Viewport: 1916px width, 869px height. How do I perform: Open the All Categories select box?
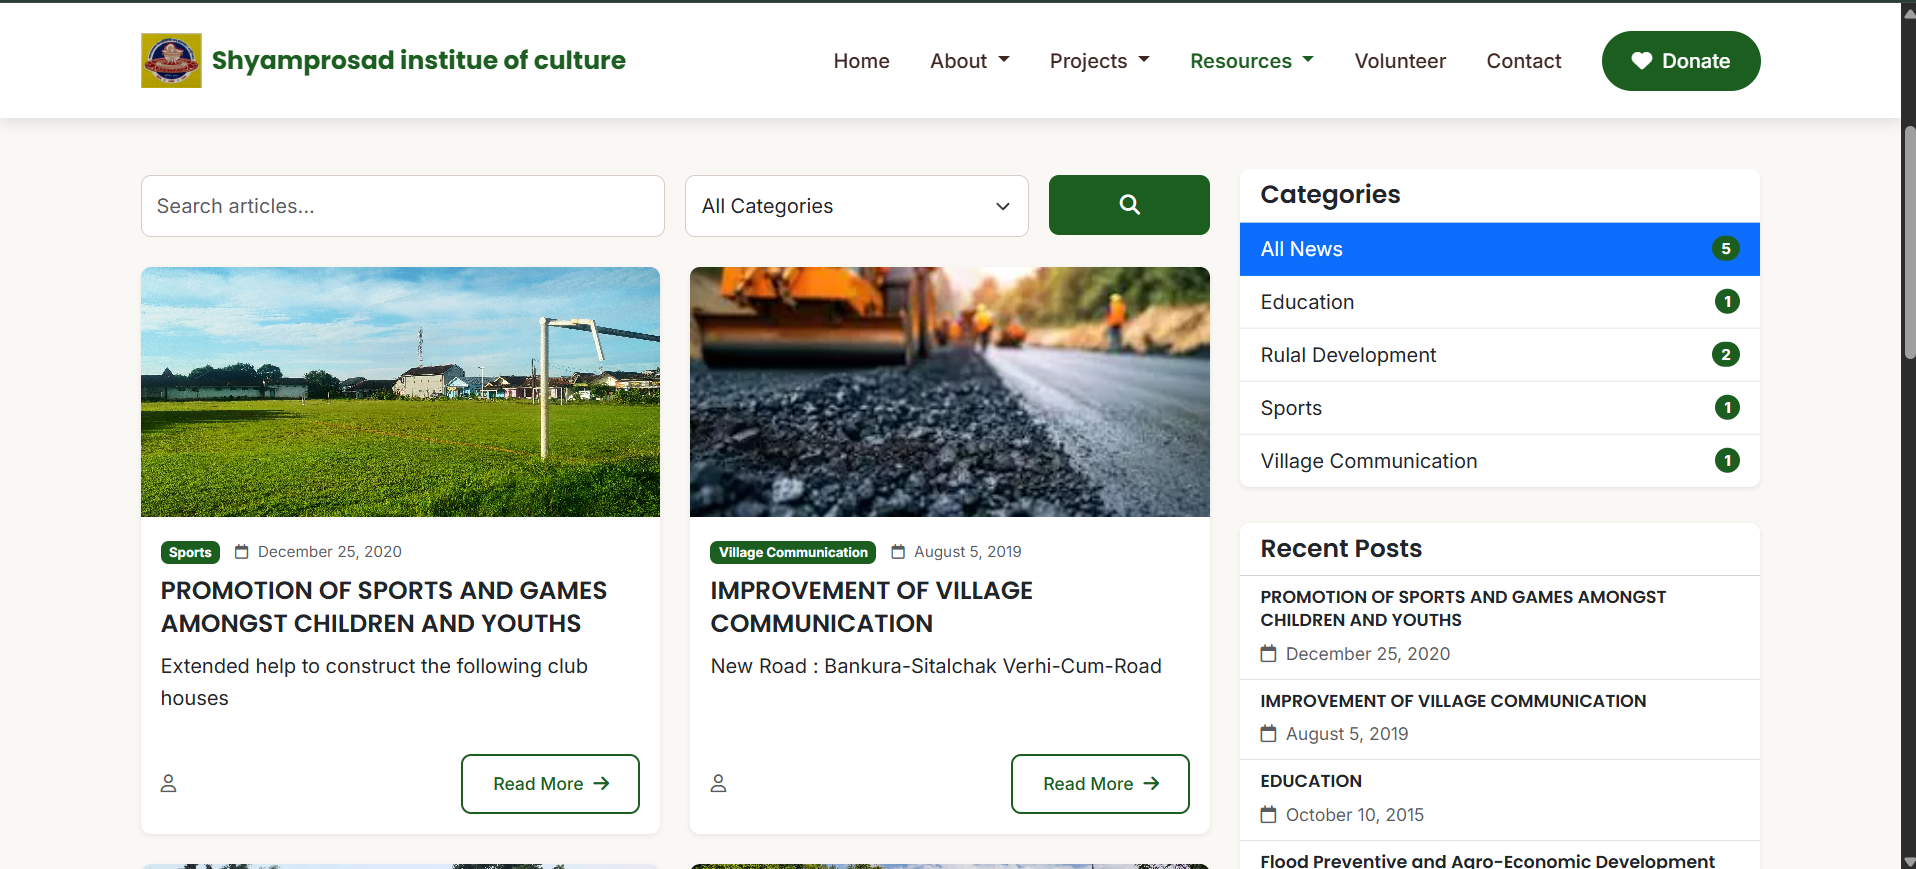pyautogui.click(x=856, y=206)
